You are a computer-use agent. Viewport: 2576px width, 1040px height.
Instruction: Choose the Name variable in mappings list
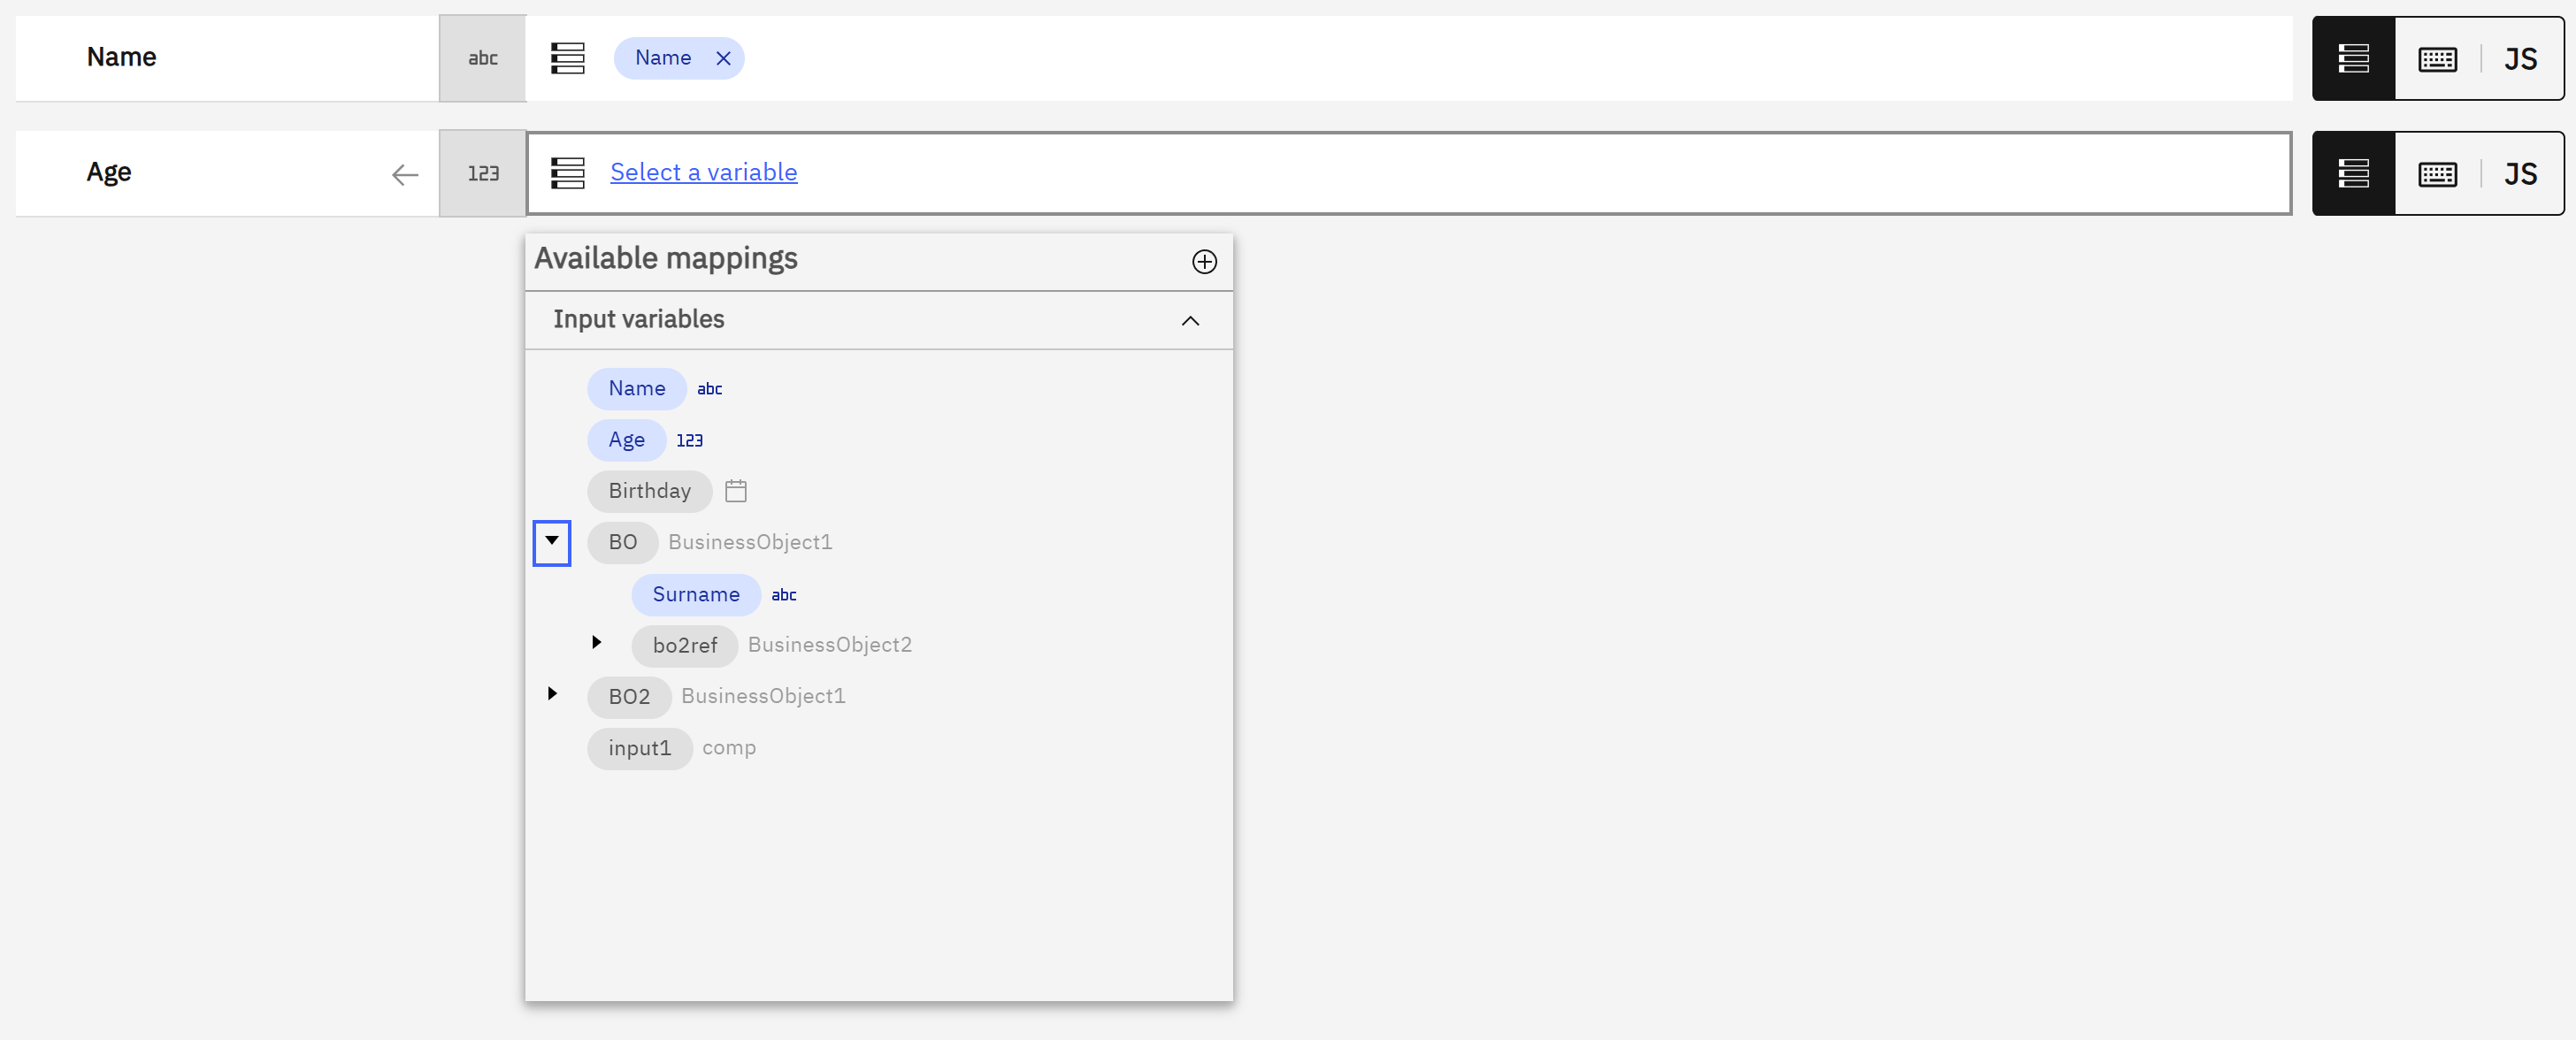(636, 389)
